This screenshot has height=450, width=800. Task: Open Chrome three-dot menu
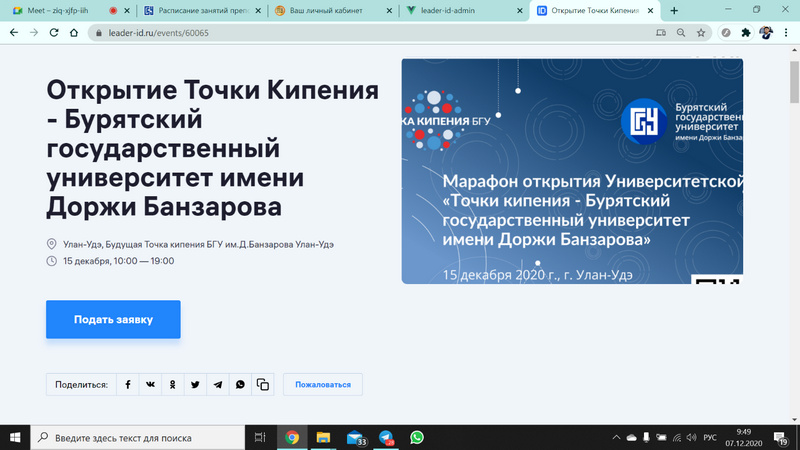tap(786, 32)
